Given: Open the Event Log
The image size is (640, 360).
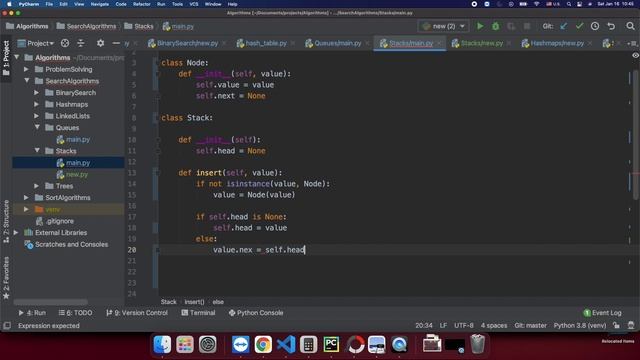Looking at the screenshot, I should 602,313.
